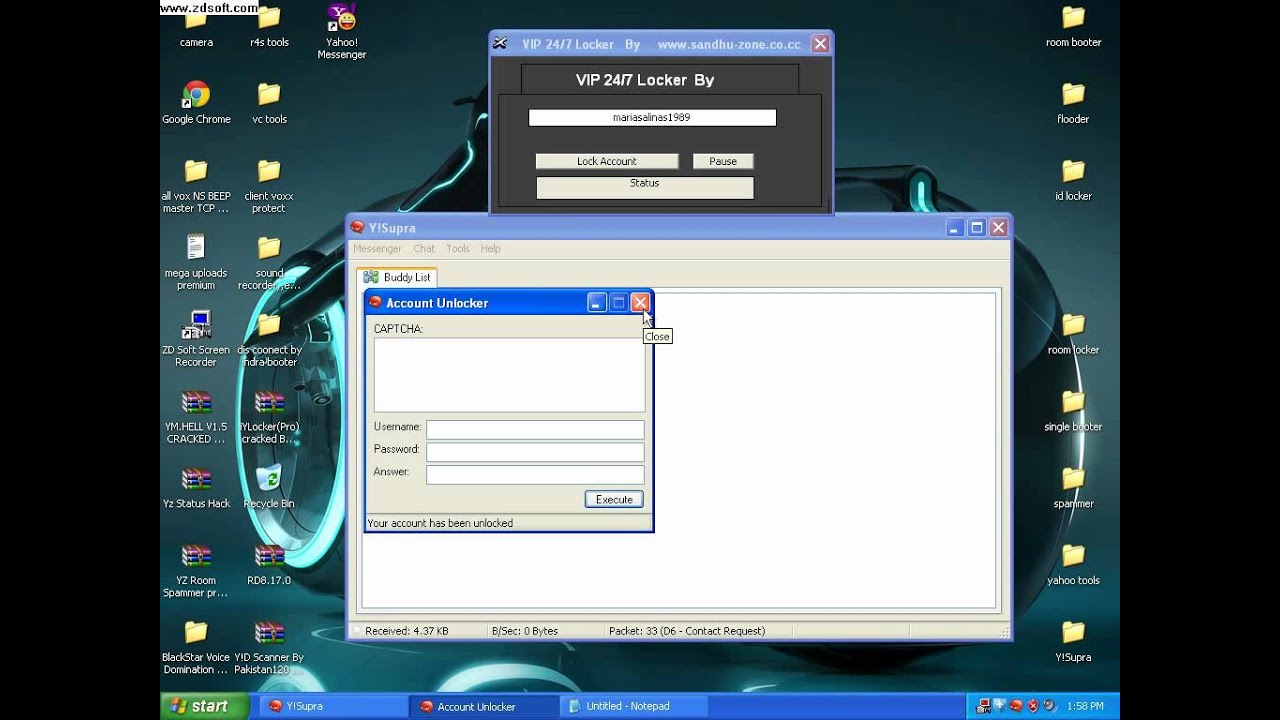Open the room booter folder
The height and width of the screenshot is (720, 1280).
(x=1073, y=27)
